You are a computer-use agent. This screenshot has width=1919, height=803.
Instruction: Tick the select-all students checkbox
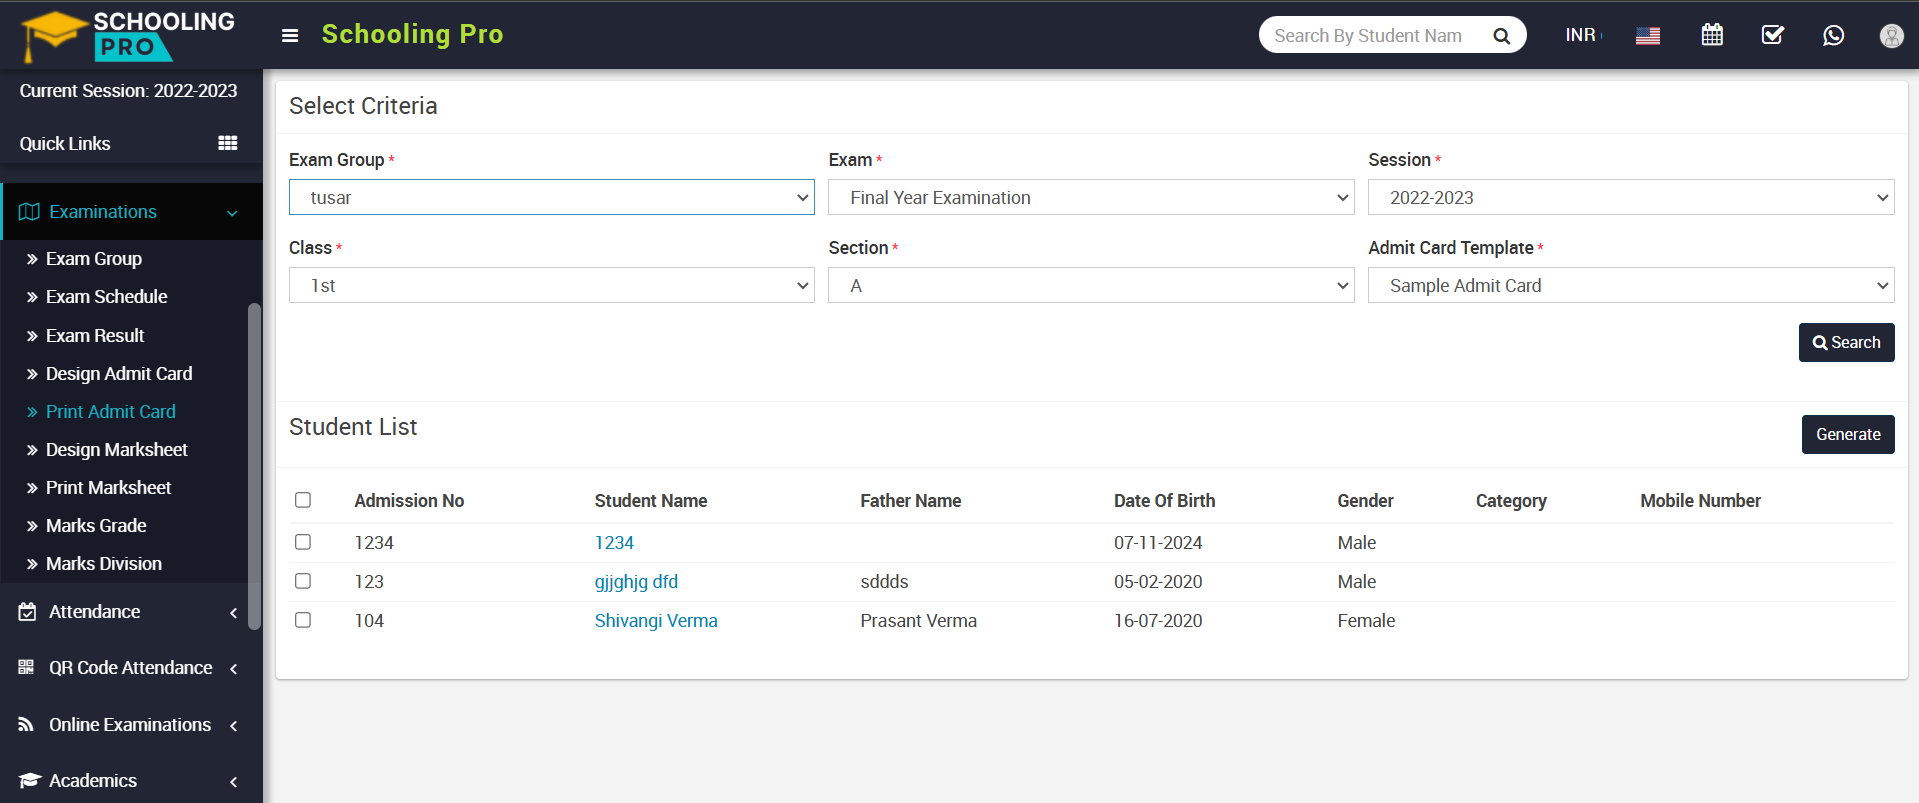303,500
